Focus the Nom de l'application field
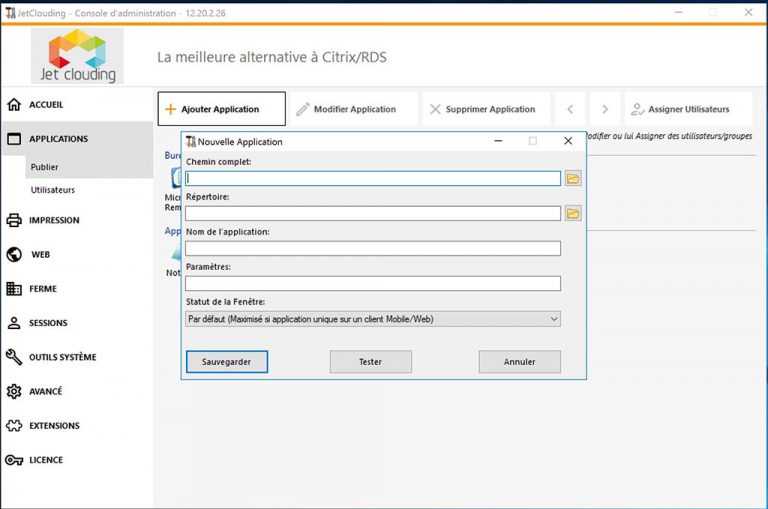 [x=373, y=248]
